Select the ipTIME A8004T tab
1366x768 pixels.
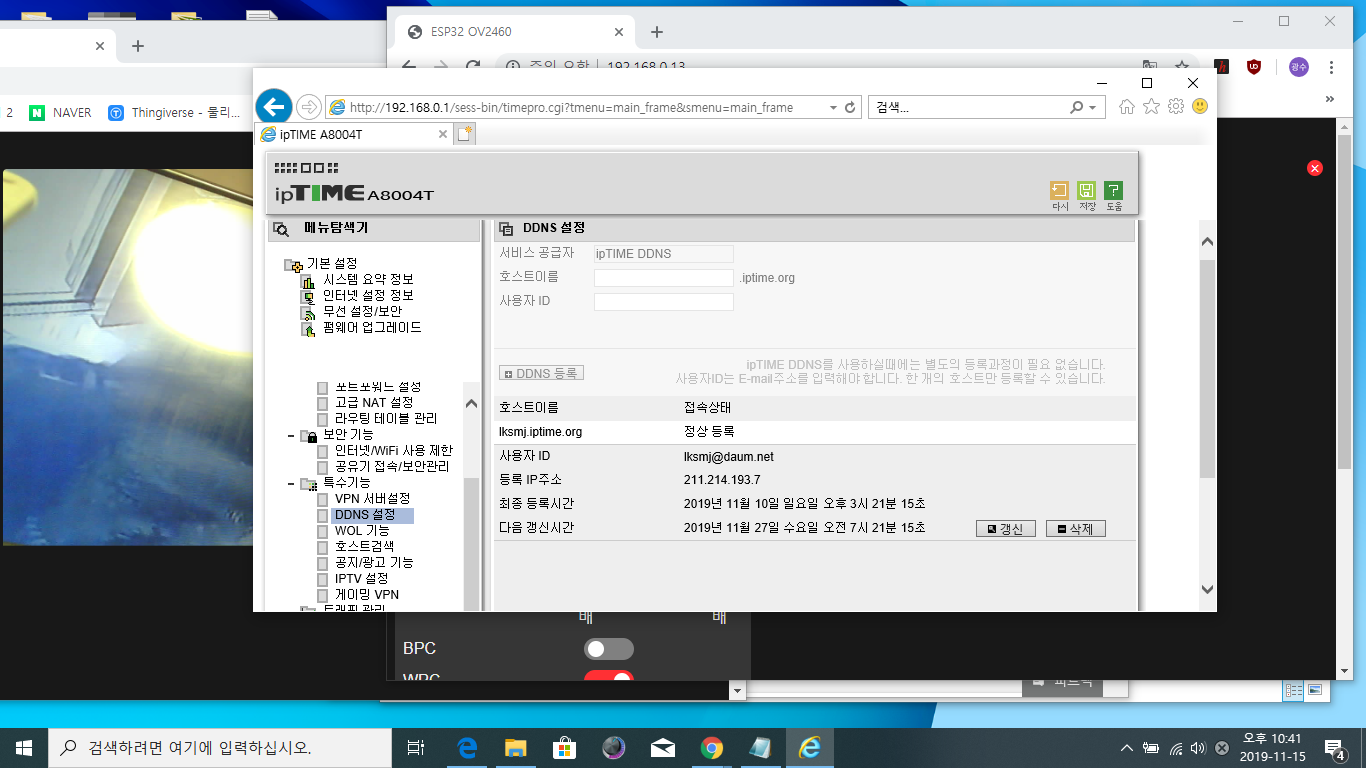pos(354,134)
